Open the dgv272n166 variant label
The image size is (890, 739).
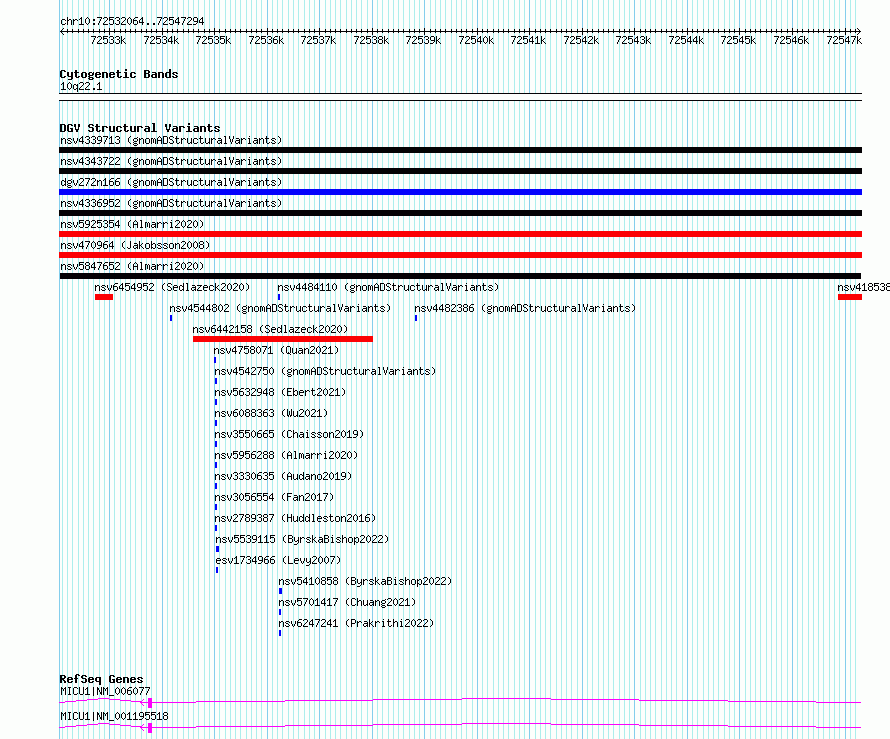pyautogui.click(x=171, y=182)
